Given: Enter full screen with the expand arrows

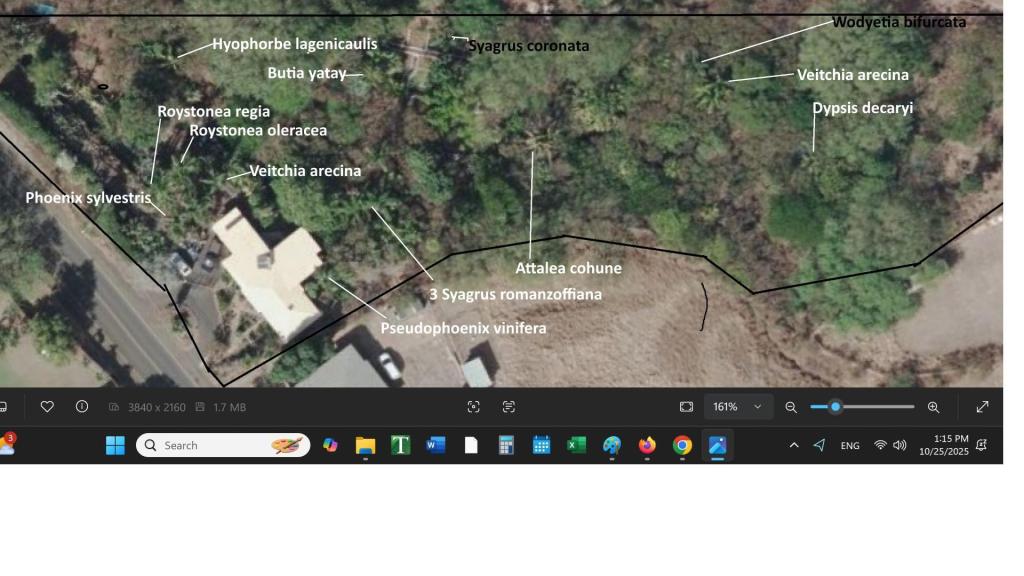Looking at the screenshot, I should tap(982, 407).
